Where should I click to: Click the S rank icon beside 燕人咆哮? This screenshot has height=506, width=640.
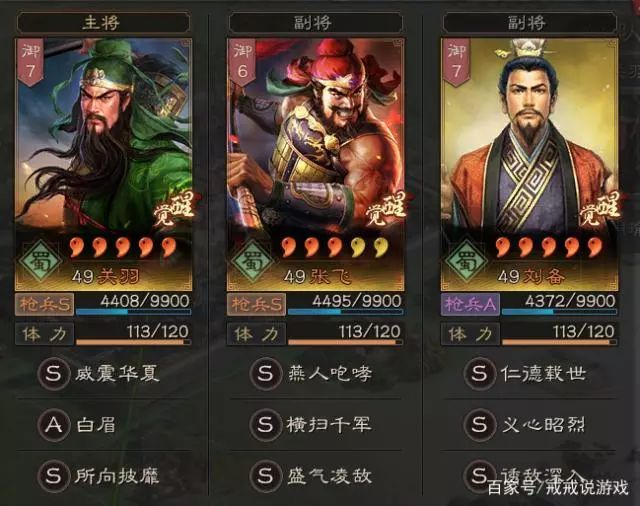point(265,373)
